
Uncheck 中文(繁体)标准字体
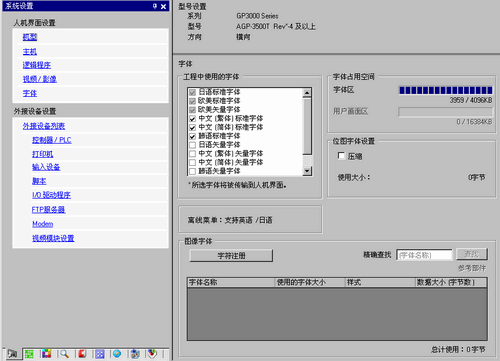pyautogui.click(x=192, y=118)
